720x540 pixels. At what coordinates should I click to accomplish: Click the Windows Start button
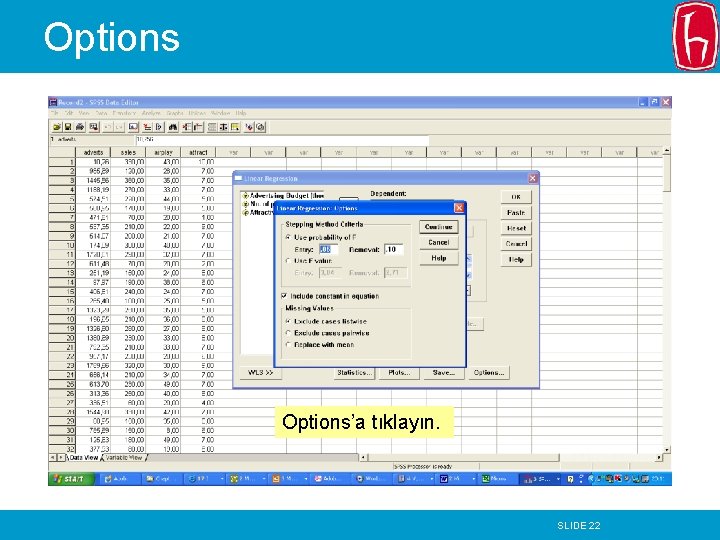tap(71, 479)
